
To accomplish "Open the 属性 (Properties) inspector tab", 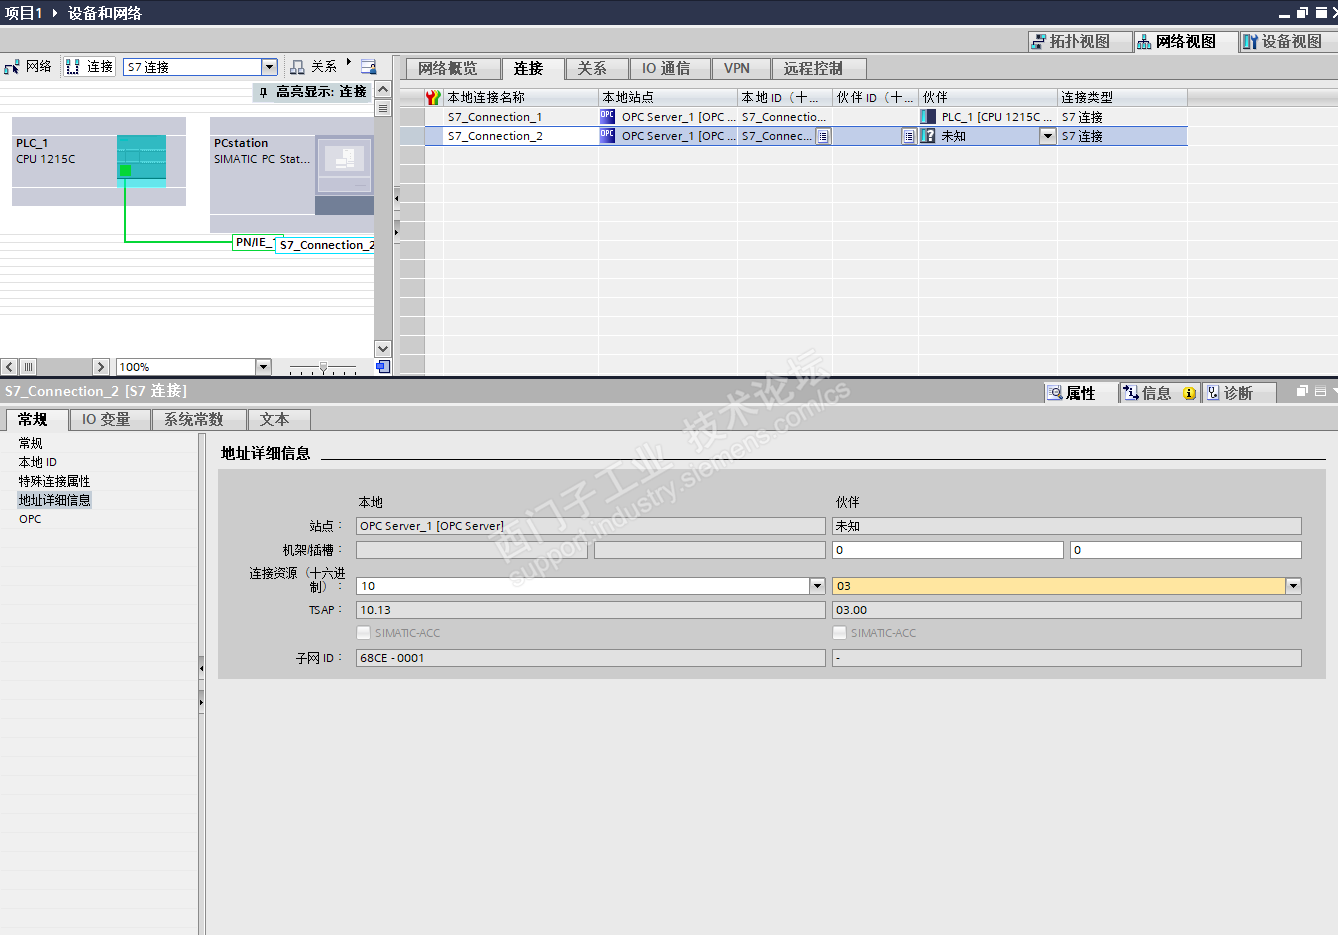I will (1080, 393).
